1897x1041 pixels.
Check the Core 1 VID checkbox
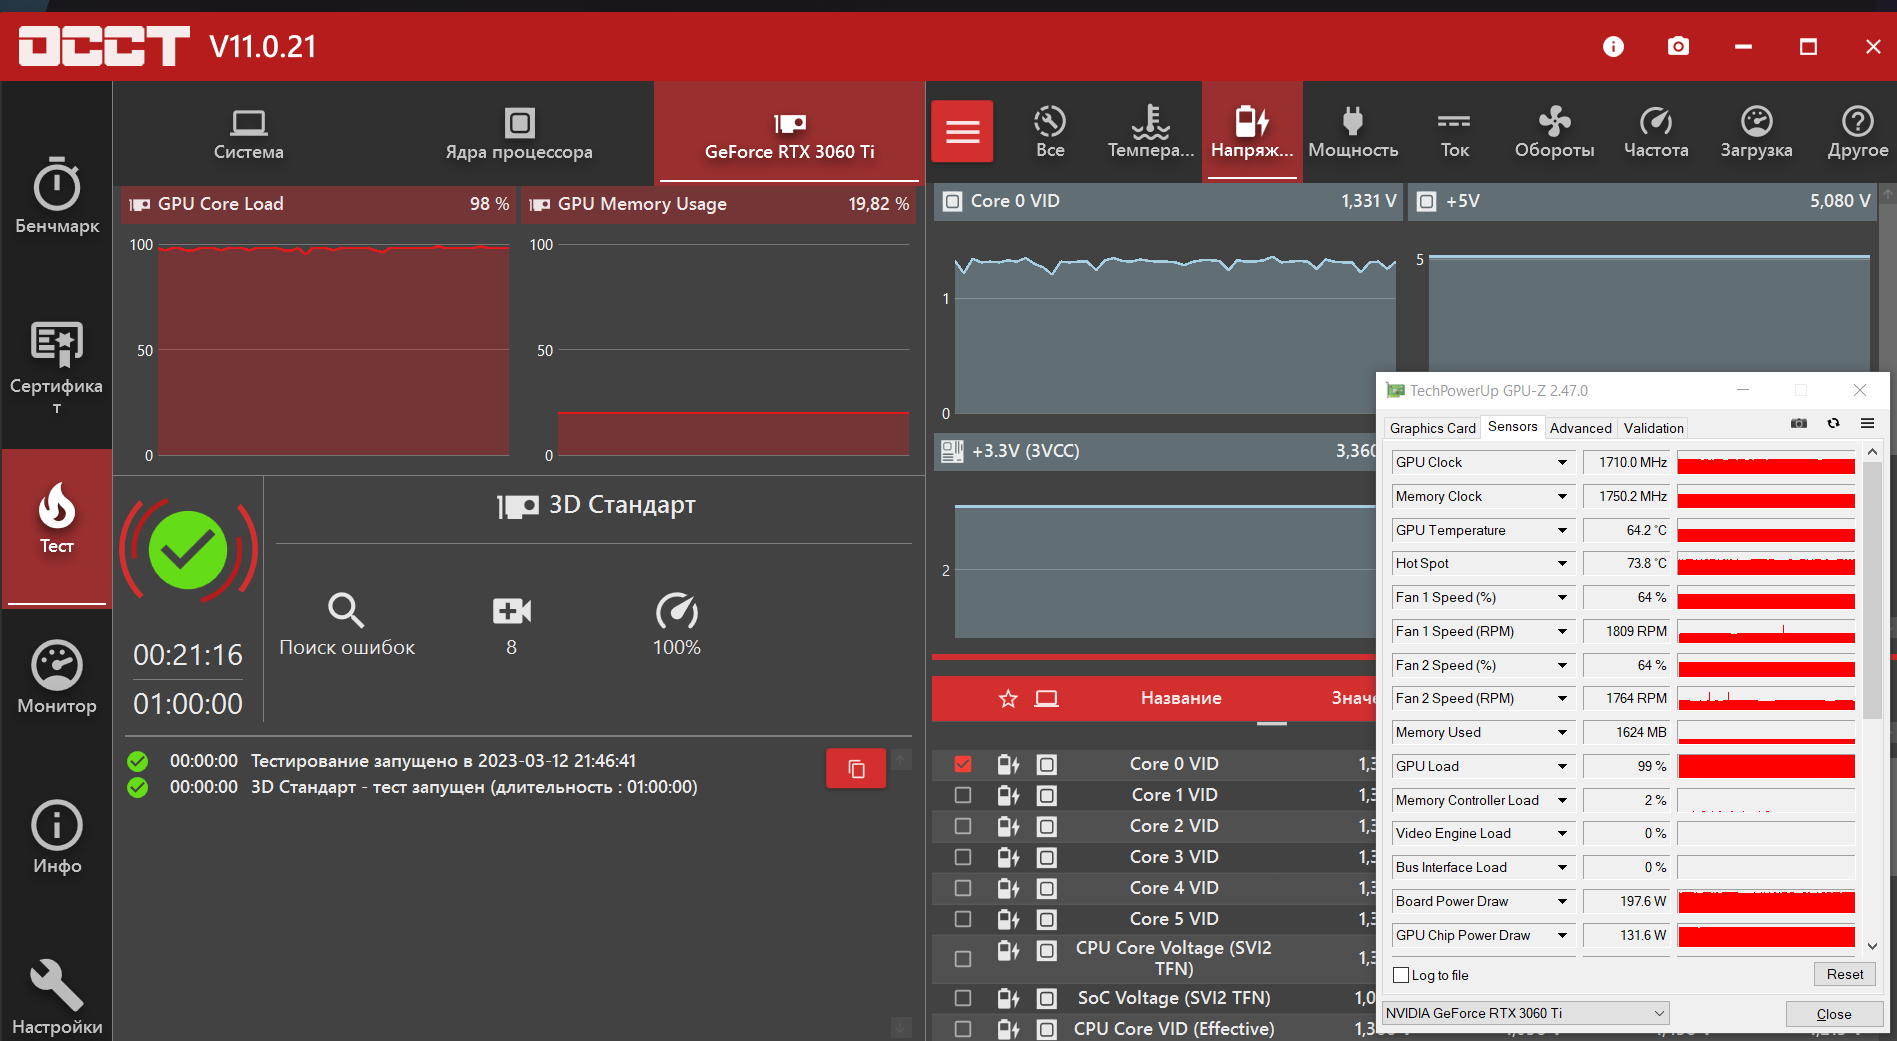point(963,795)
